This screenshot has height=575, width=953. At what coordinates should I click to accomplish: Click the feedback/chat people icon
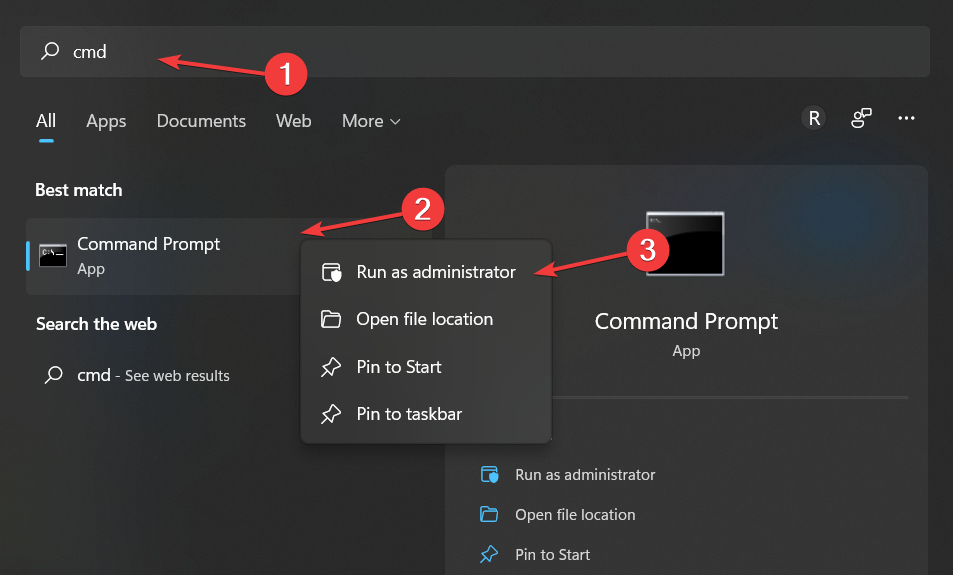[861, 118]
